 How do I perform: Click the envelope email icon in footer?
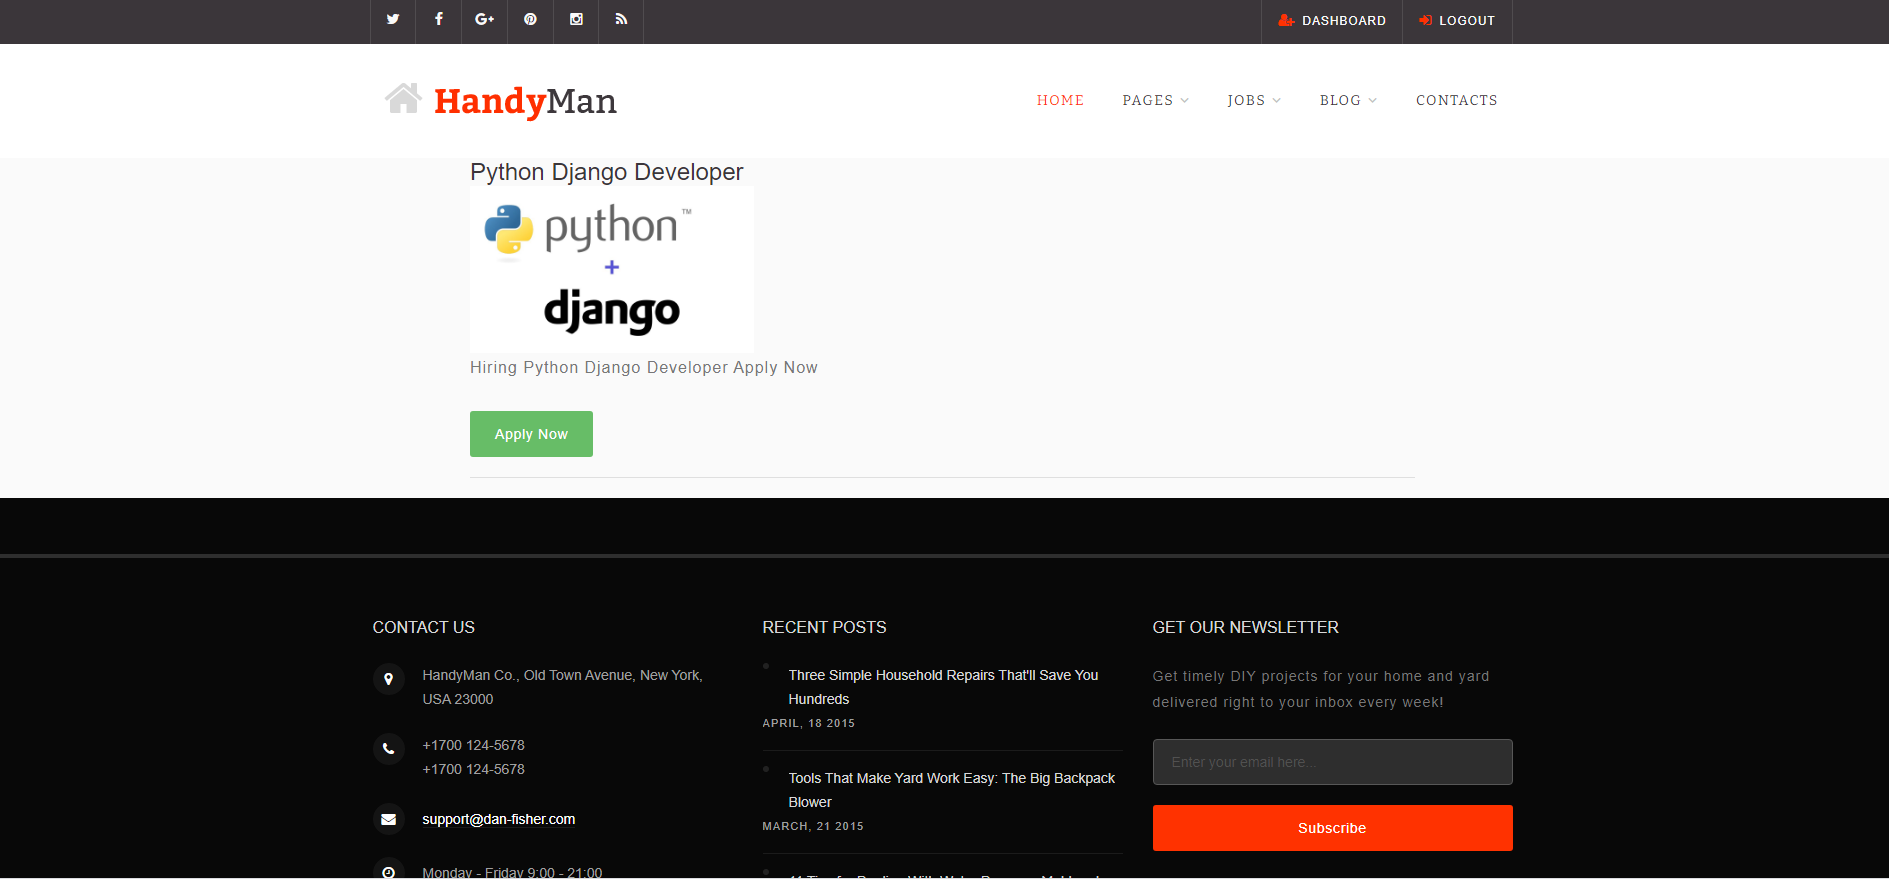click(x=389, y=820)
